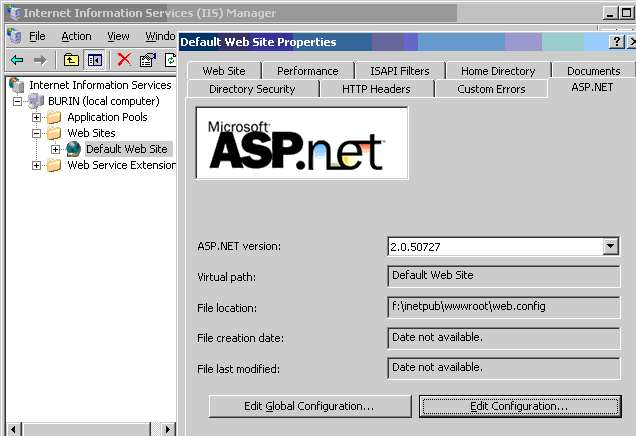Click the ASP.NET version value 2.0.50727

(x=415, y=247)
